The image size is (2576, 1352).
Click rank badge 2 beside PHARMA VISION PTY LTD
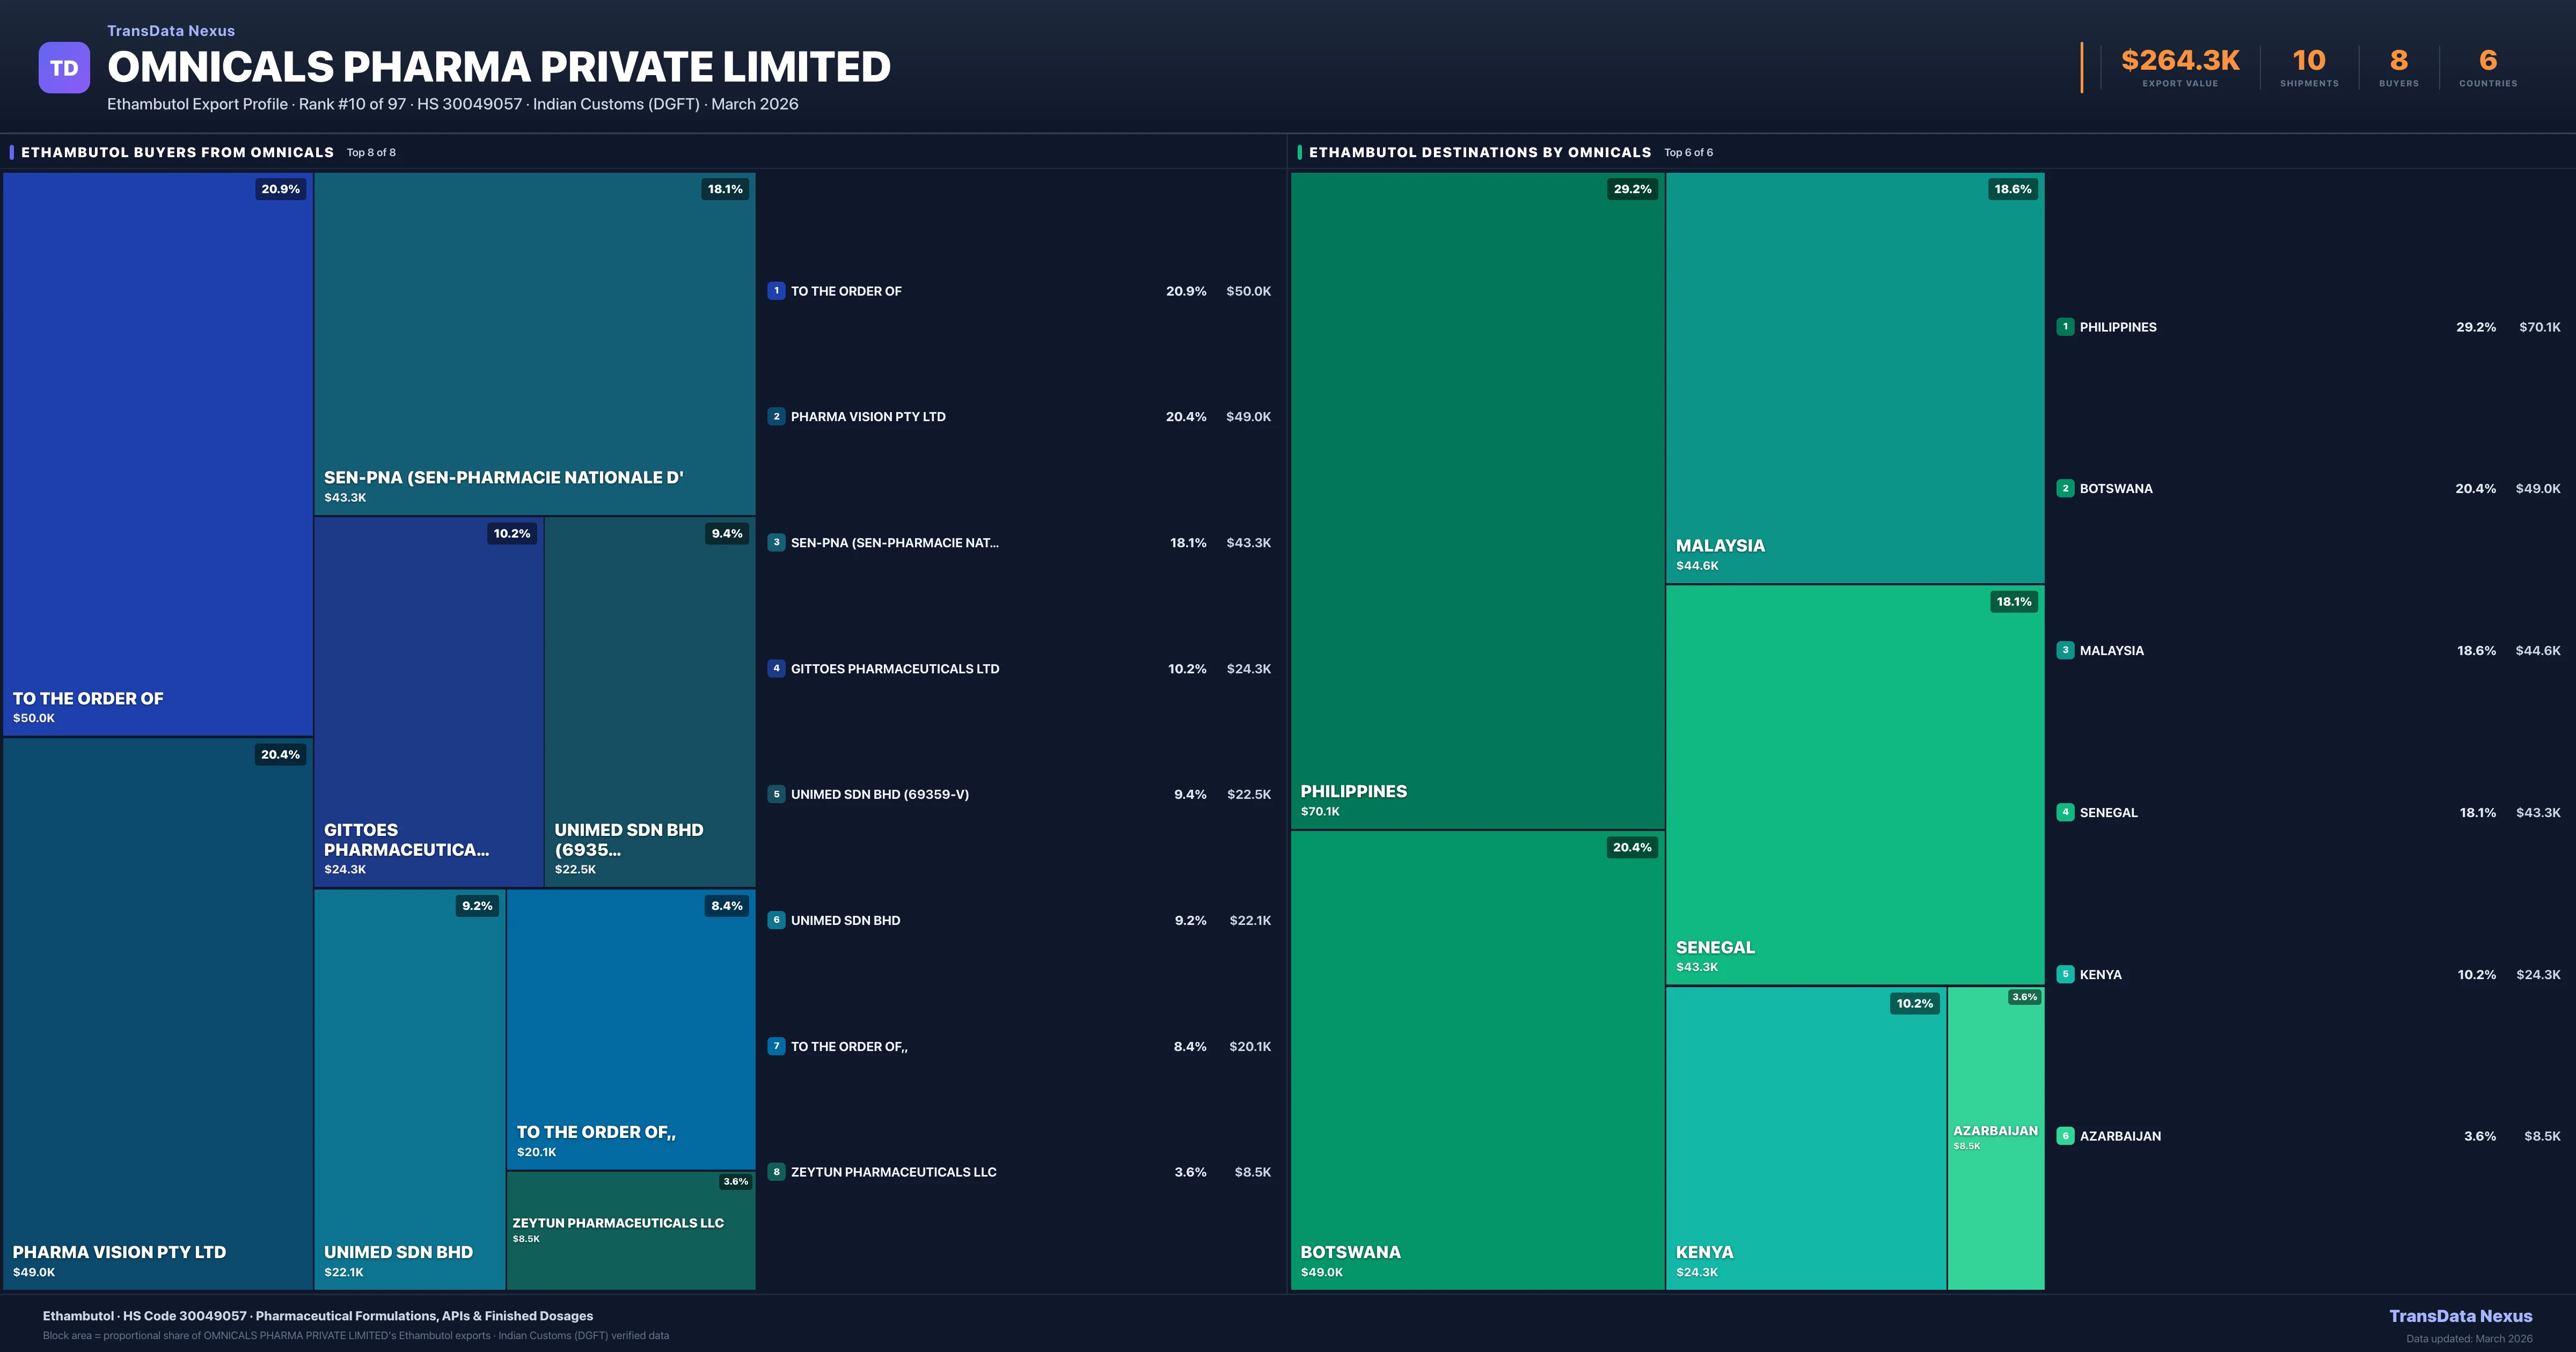click(776, 417)
